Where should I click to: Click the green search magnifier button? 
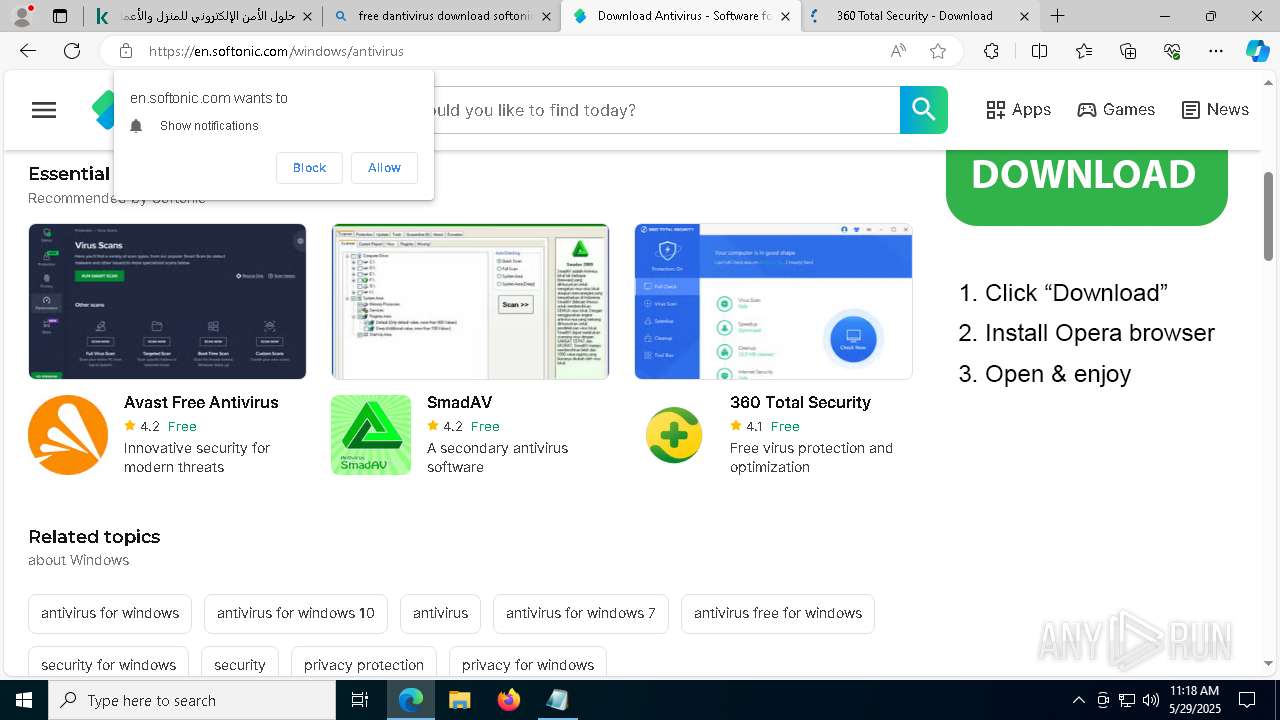(x=923, y=110)
